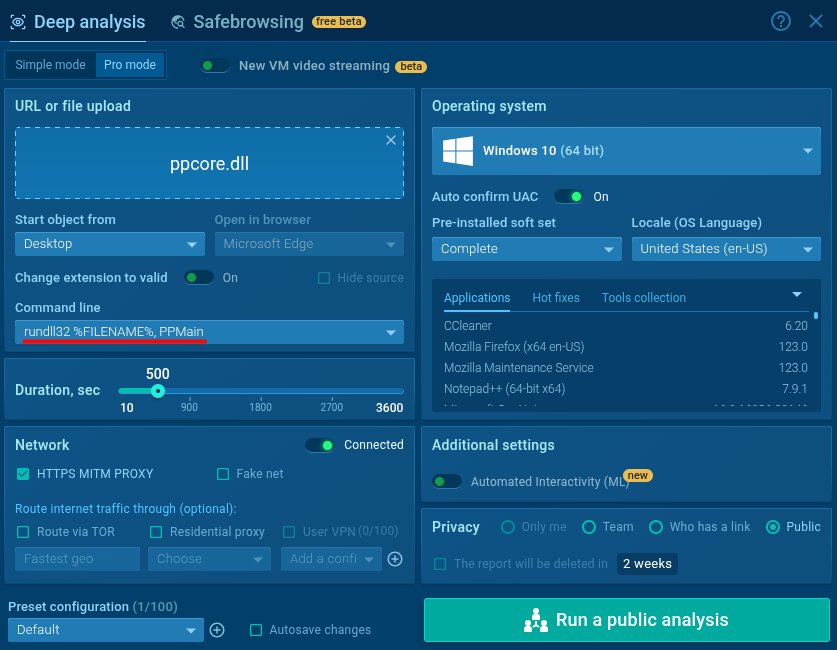
Task: Select Mozilla Maintenance Service entry
Action: coord(626,368)
